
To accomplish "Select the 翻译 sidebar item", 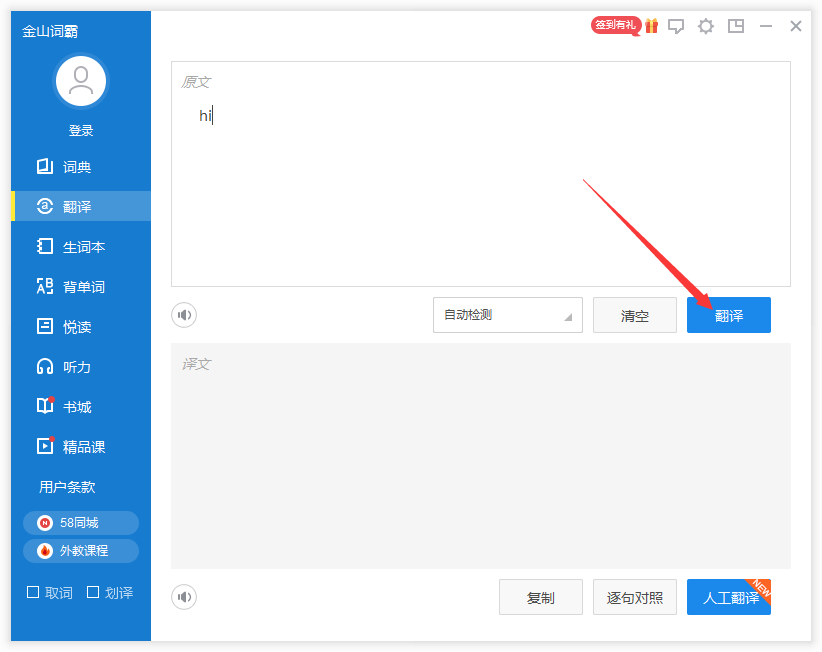I will coord(81,207).
